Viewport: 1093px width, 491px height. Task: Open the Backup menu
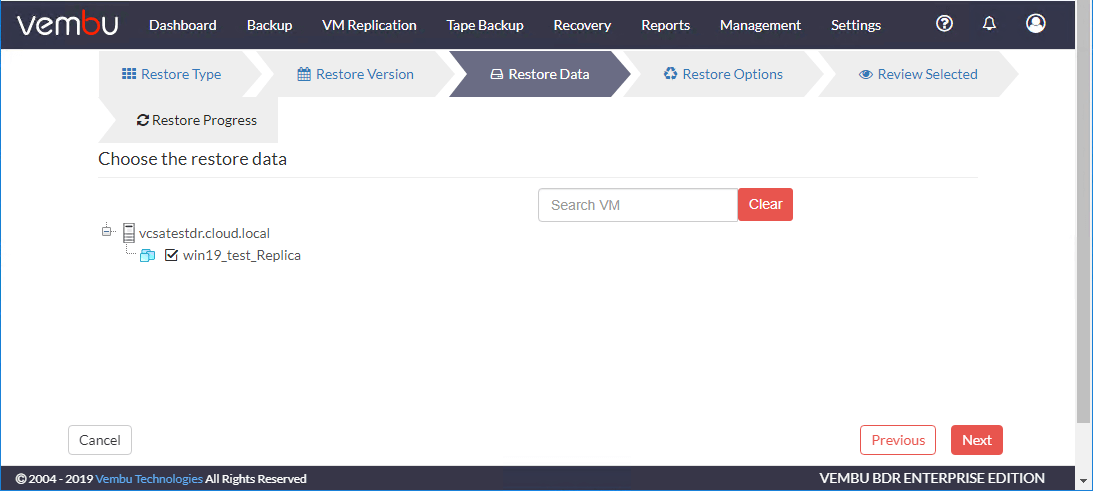click(x=270, y=25)
